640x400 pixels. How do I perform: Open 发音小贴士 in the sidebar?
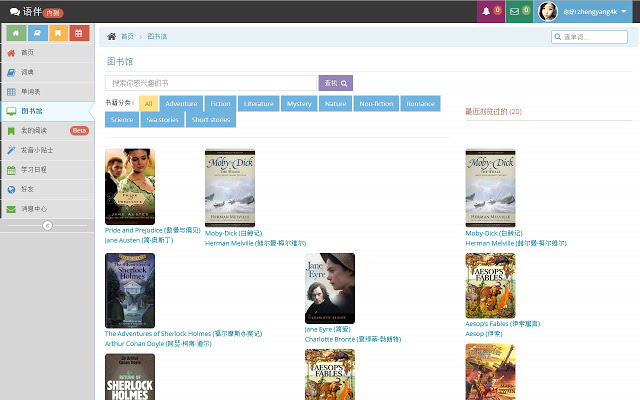point(47,150)
